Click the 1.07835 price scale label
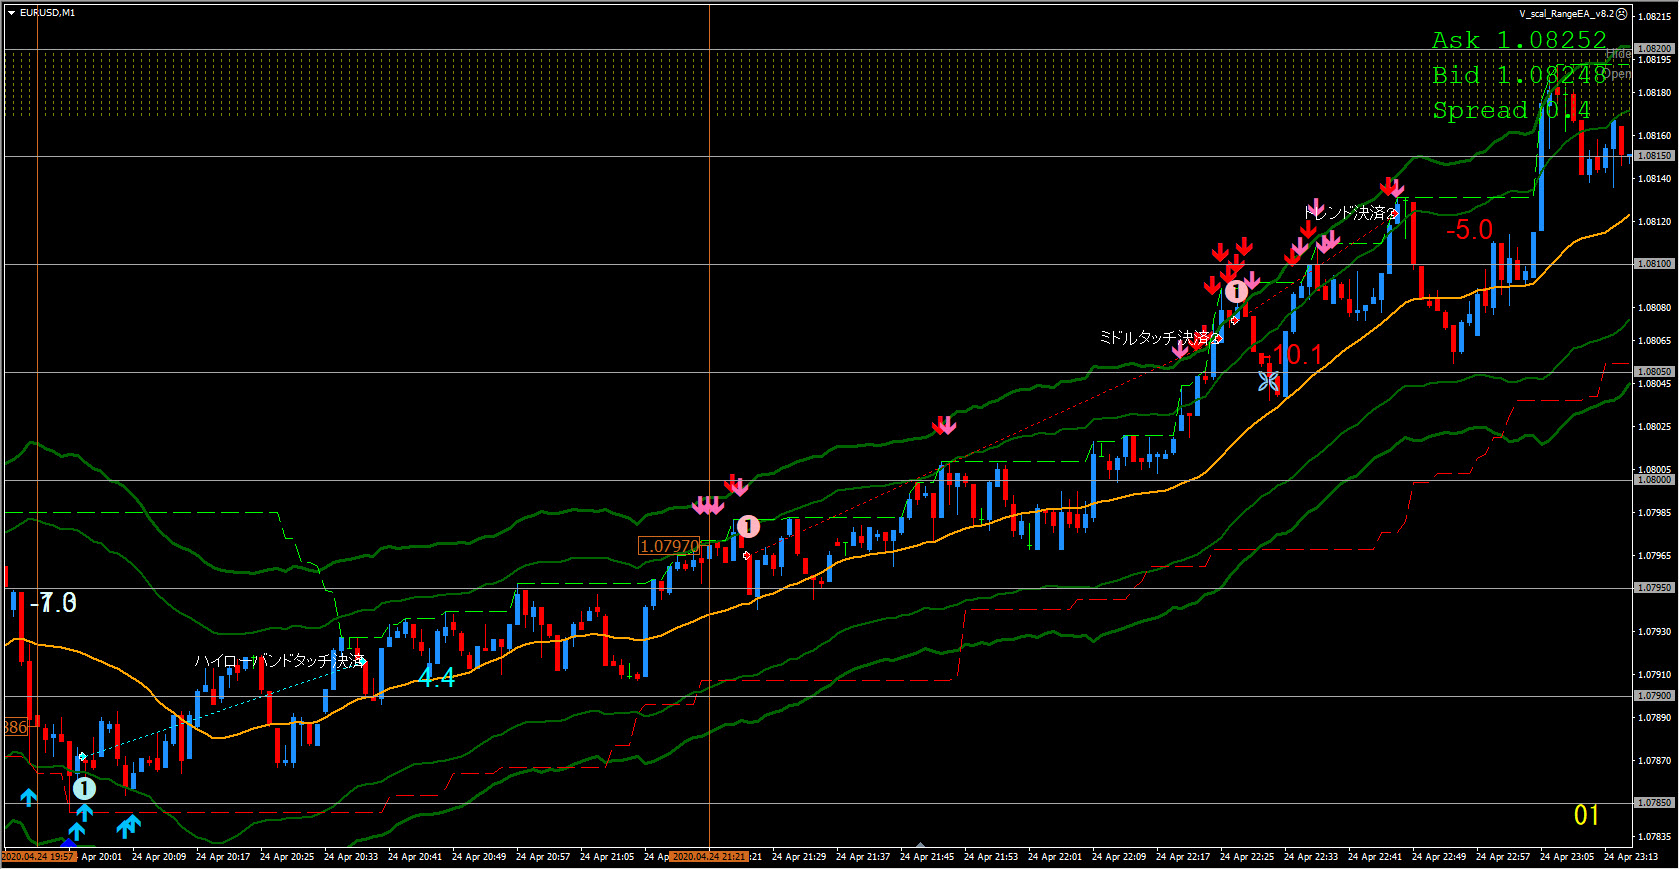 1655,837
